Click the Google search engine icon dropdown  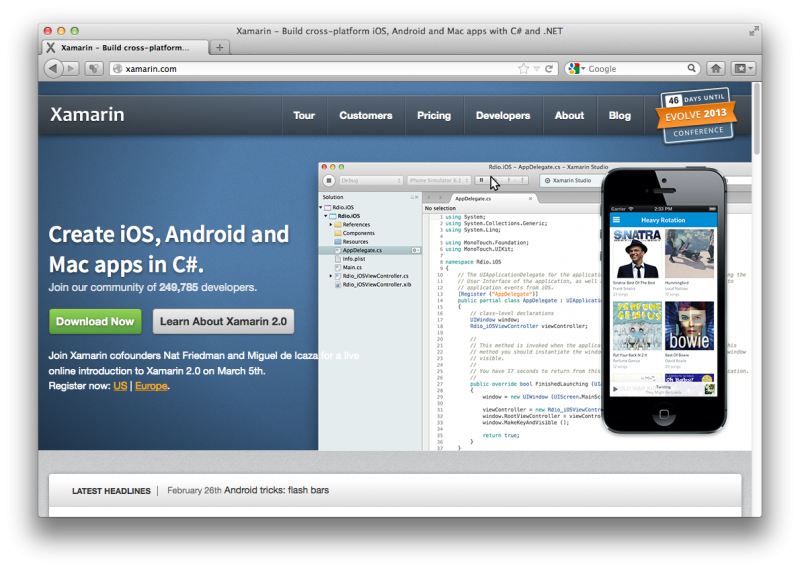[577, 68]
